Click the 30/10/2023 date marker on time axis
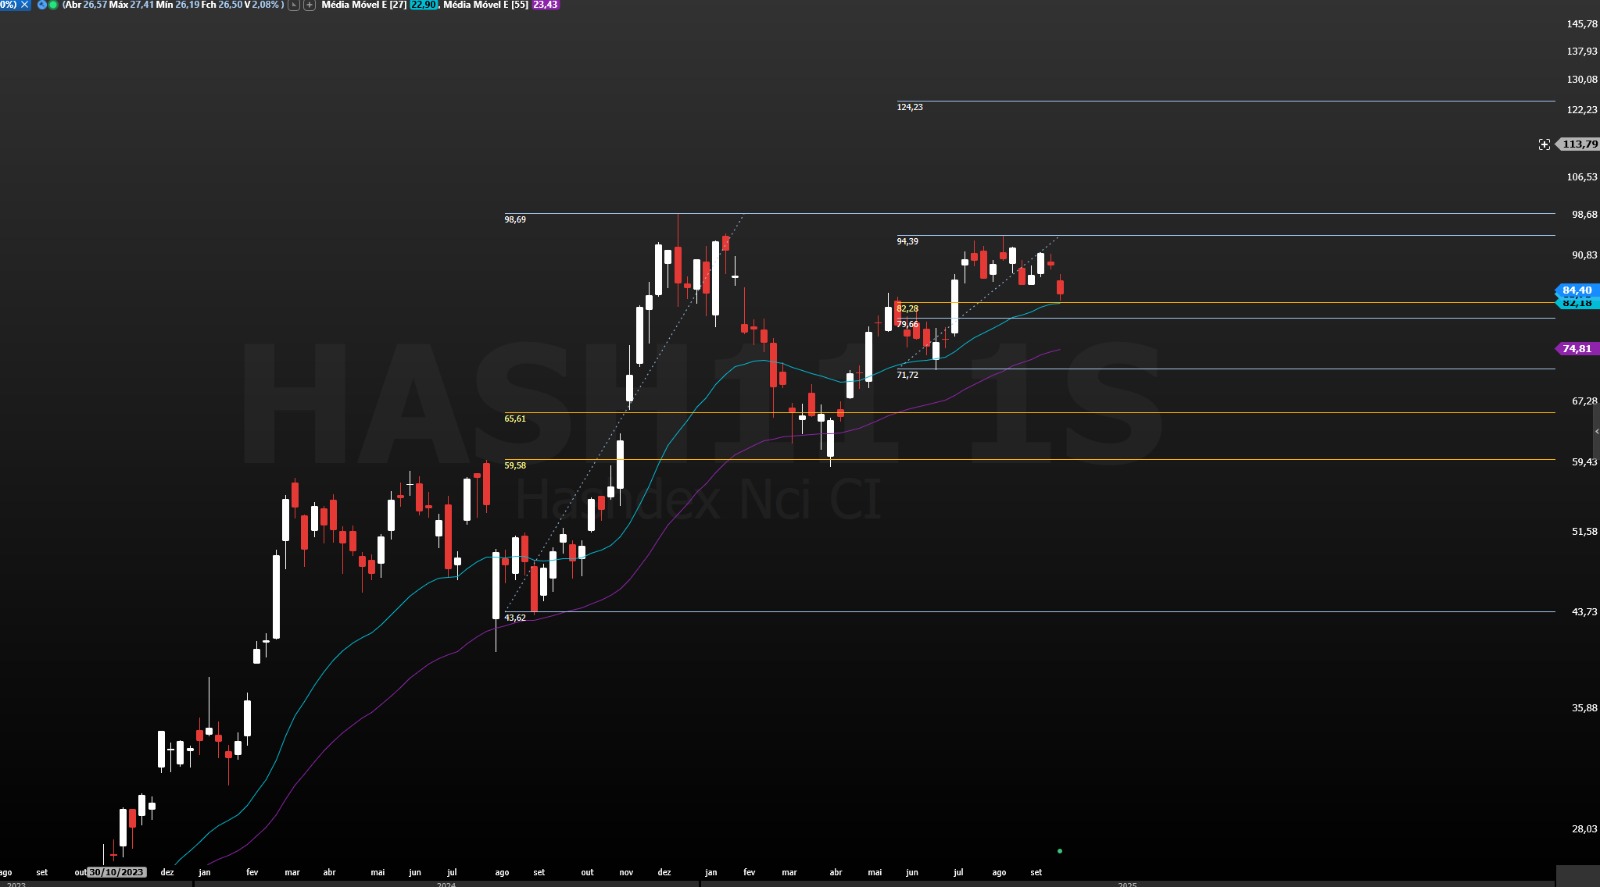This screenshot has width=1600, height=887. [117, 872]
